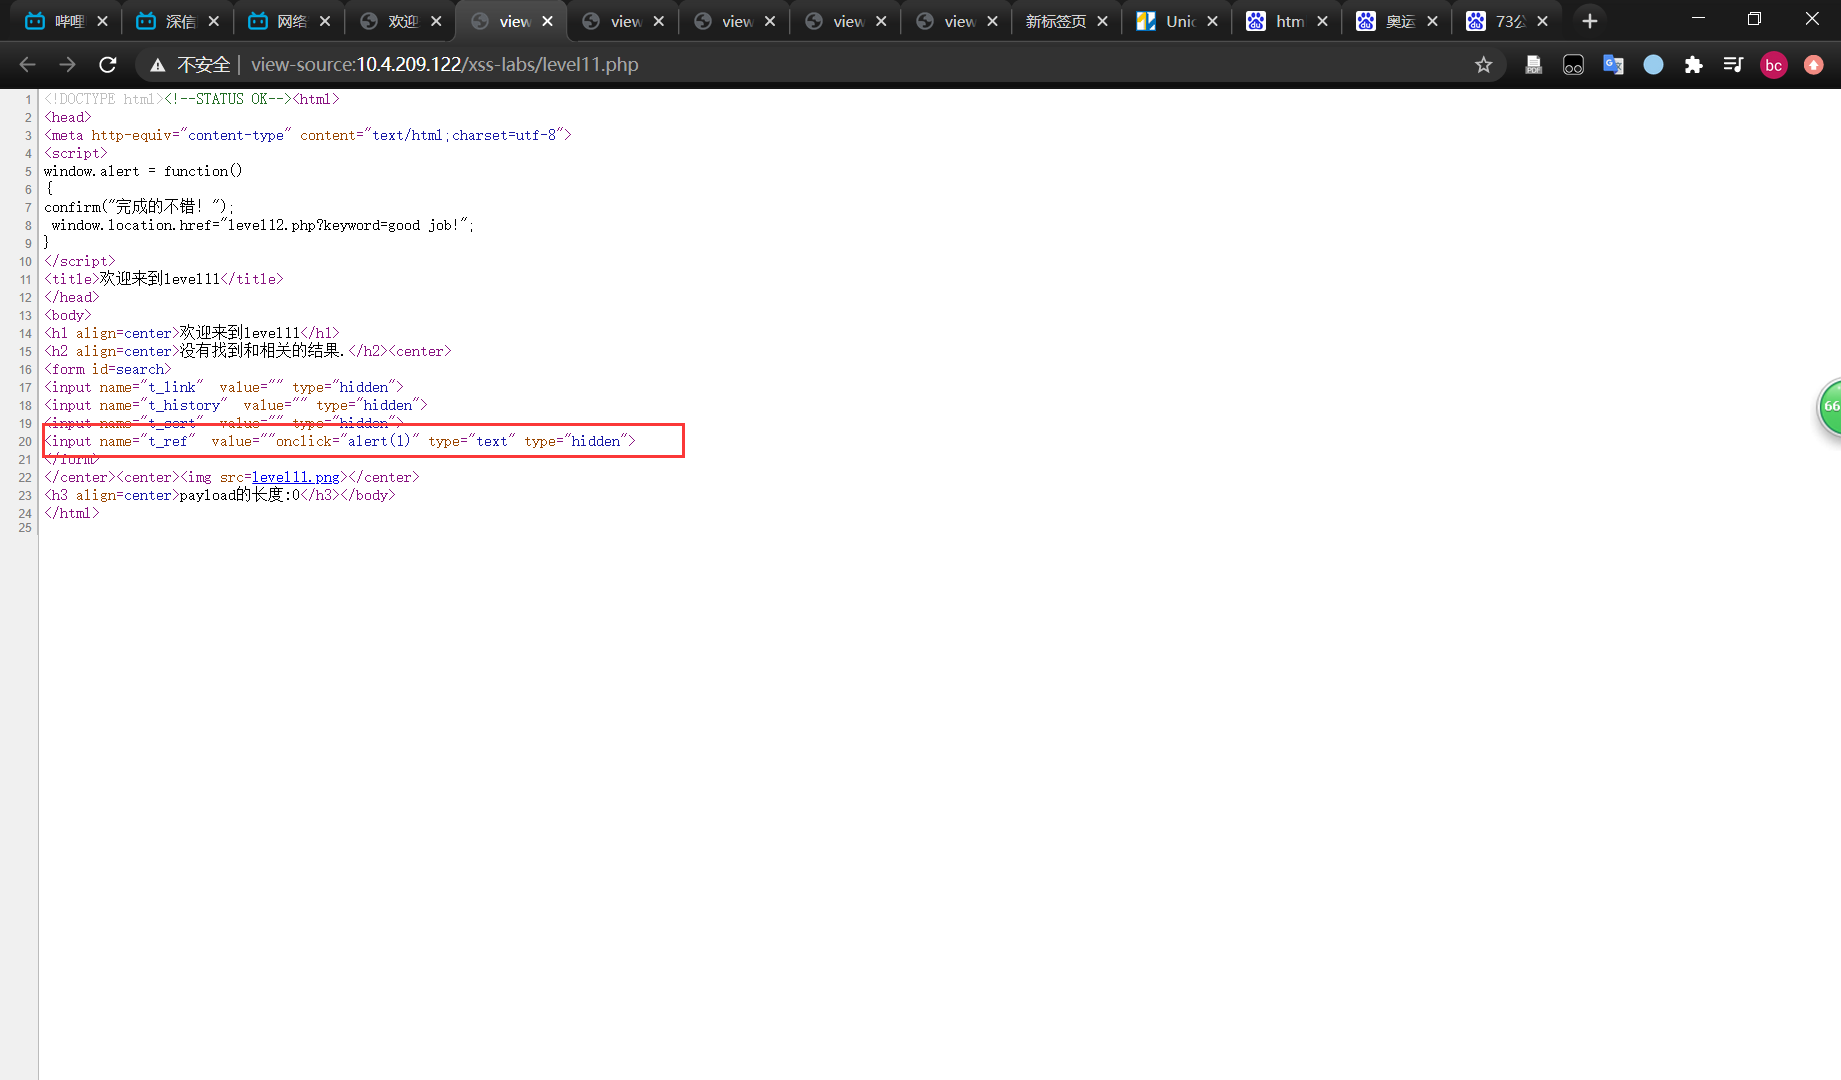Image resolution: width=1841 pixels, height=1080 pixels.
Task: Click the orange browser update icon
Action: (1813, 65)
